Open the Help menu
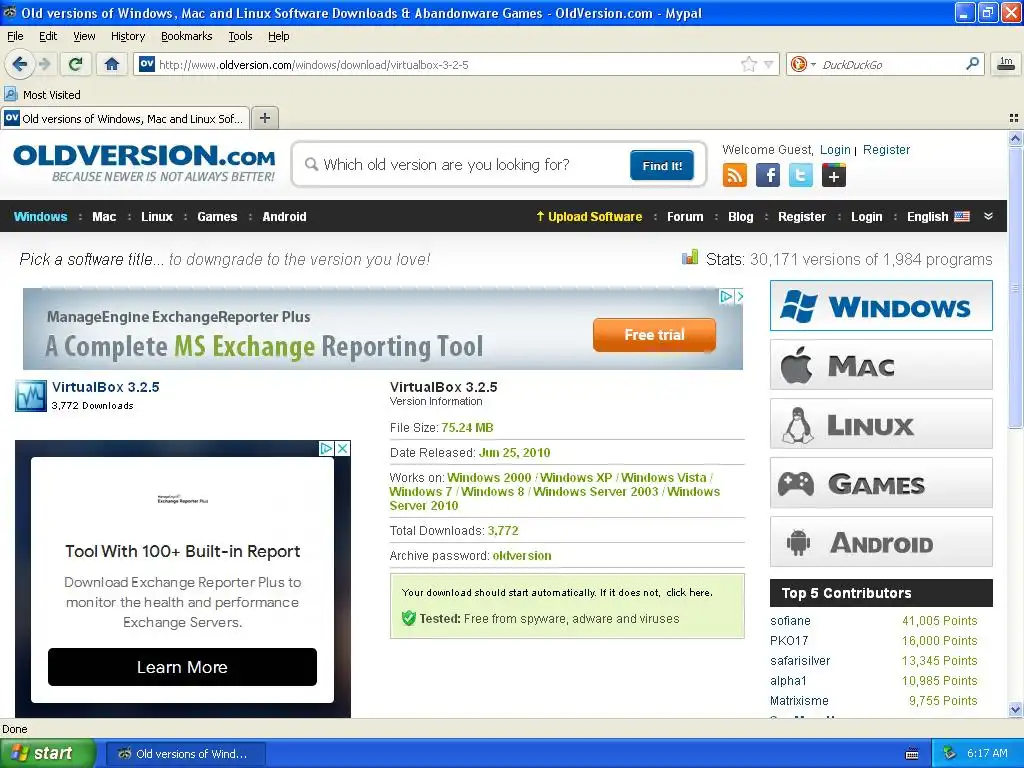 (x=278, y=36)
